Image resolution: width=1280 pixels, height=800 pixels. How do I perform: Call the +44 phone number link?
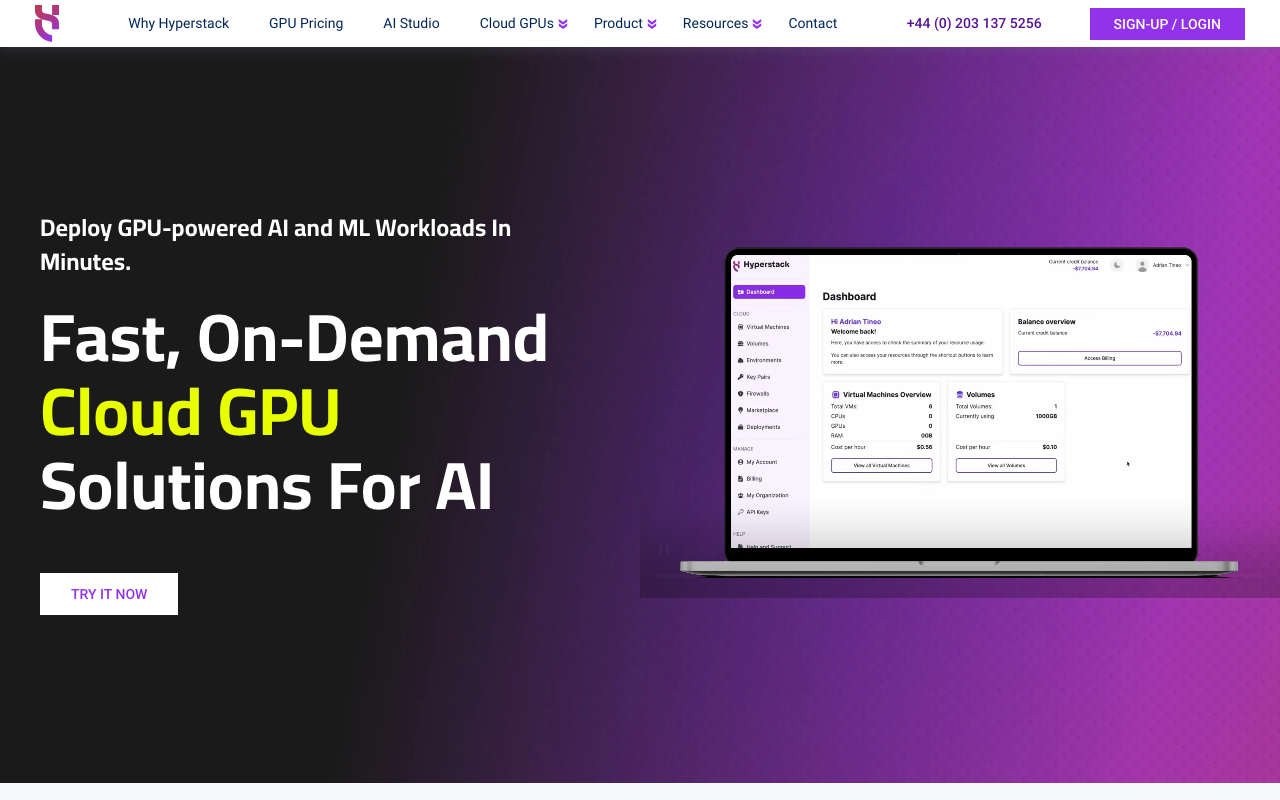974,23
